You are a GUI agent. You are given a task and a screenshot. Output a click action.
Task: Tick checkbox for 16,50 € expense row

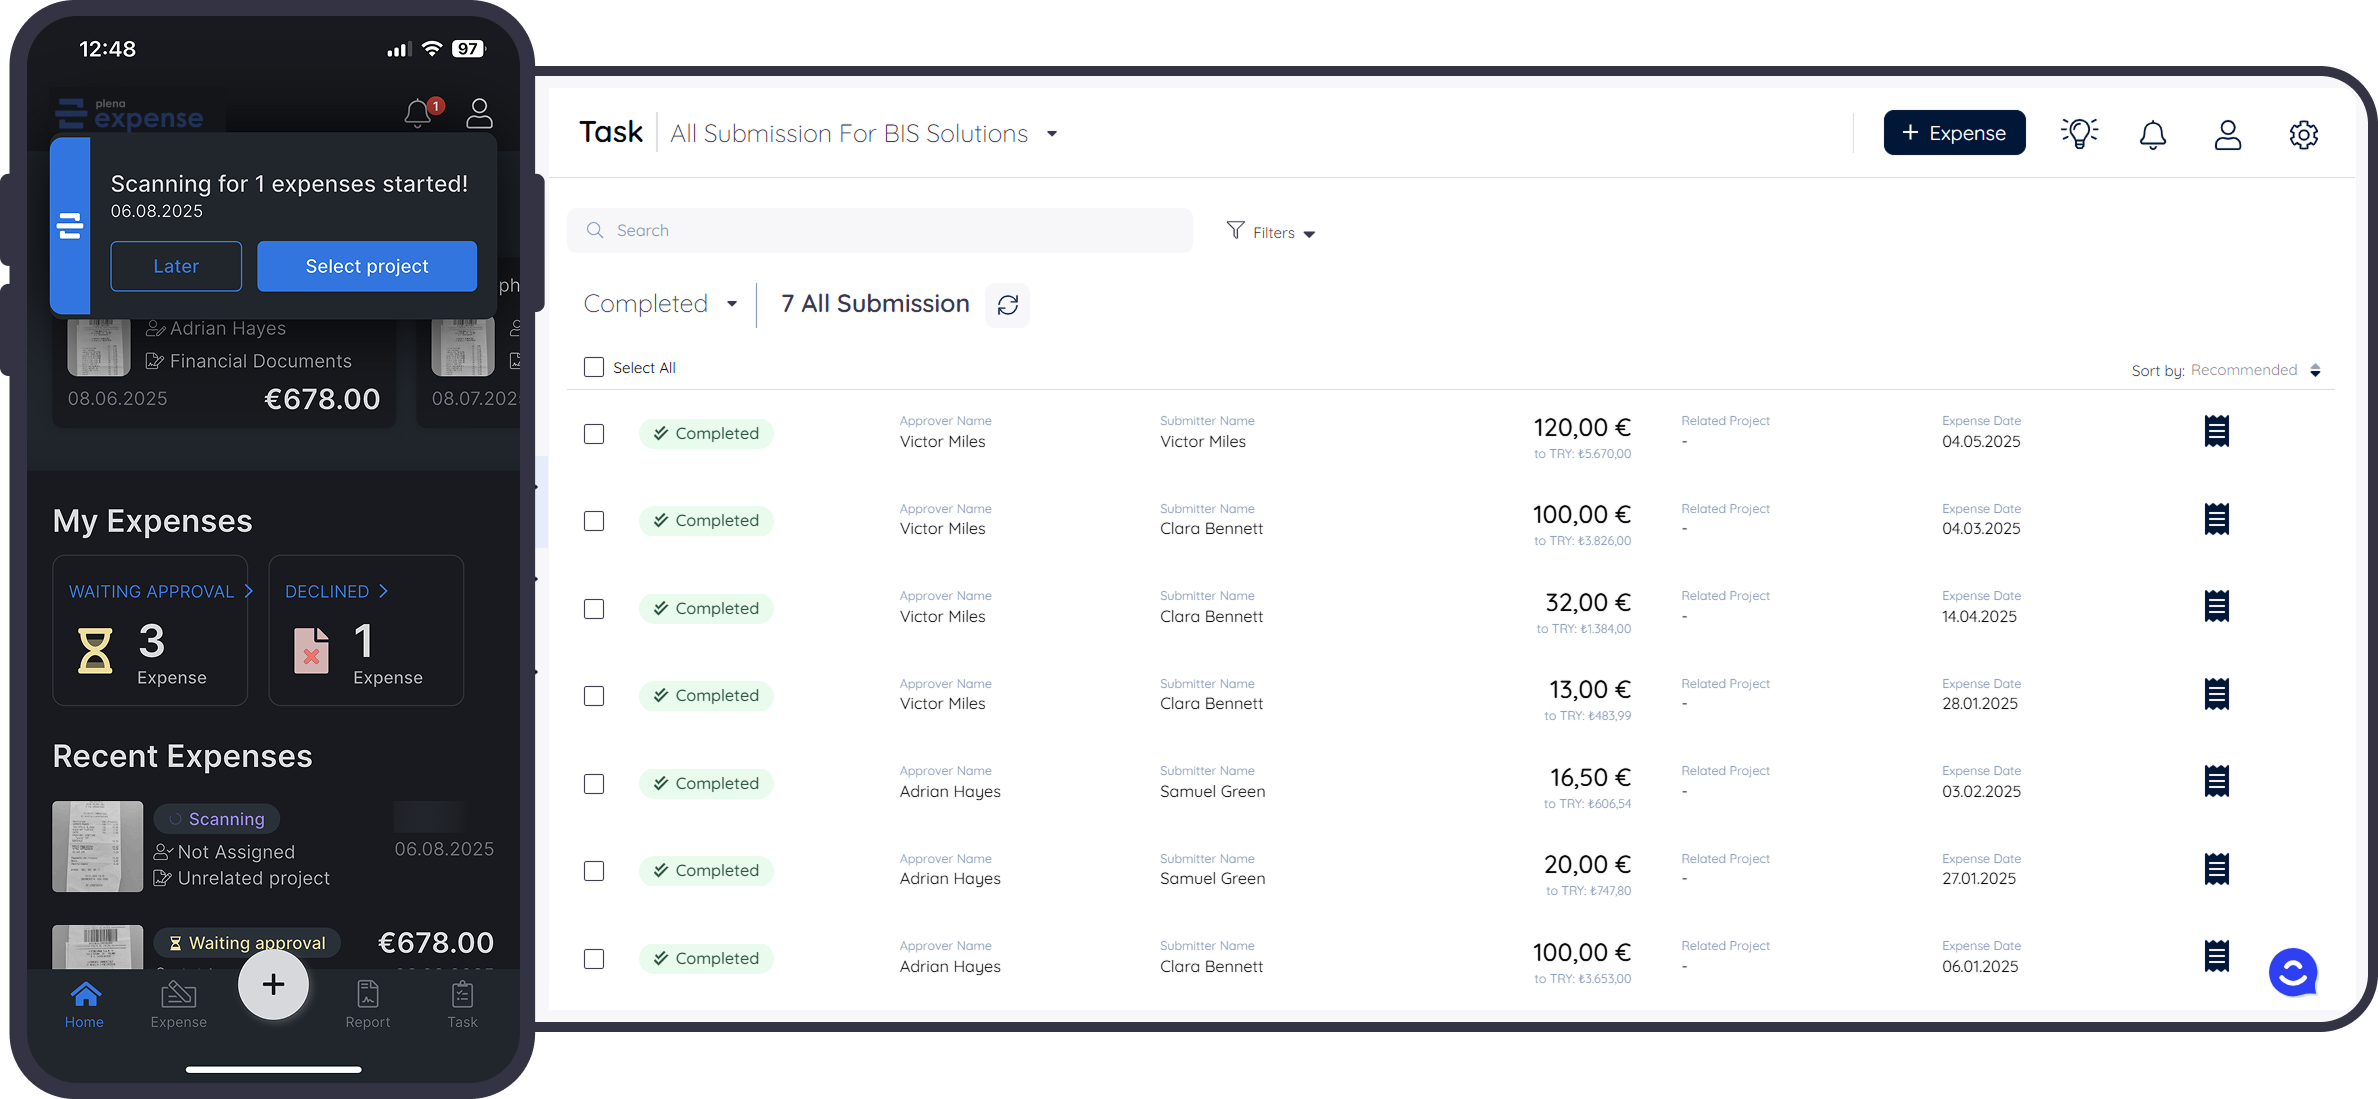(x=594, y=784)
